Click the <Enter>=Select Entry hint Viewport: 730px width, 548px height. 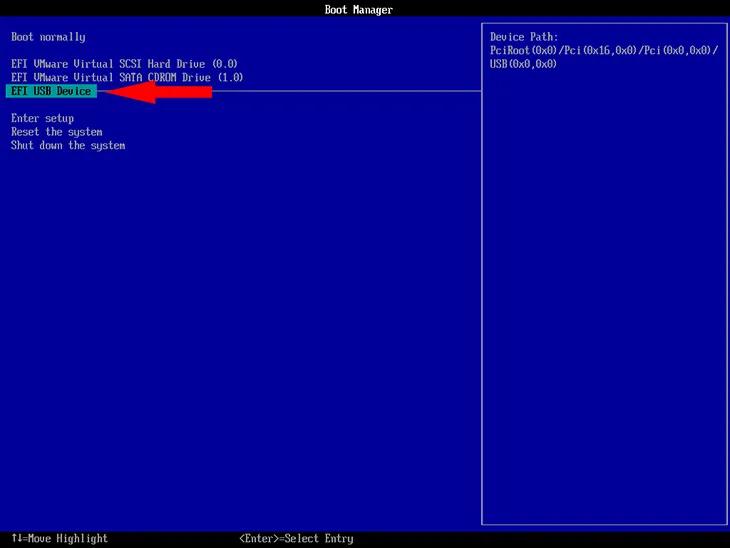296,539
